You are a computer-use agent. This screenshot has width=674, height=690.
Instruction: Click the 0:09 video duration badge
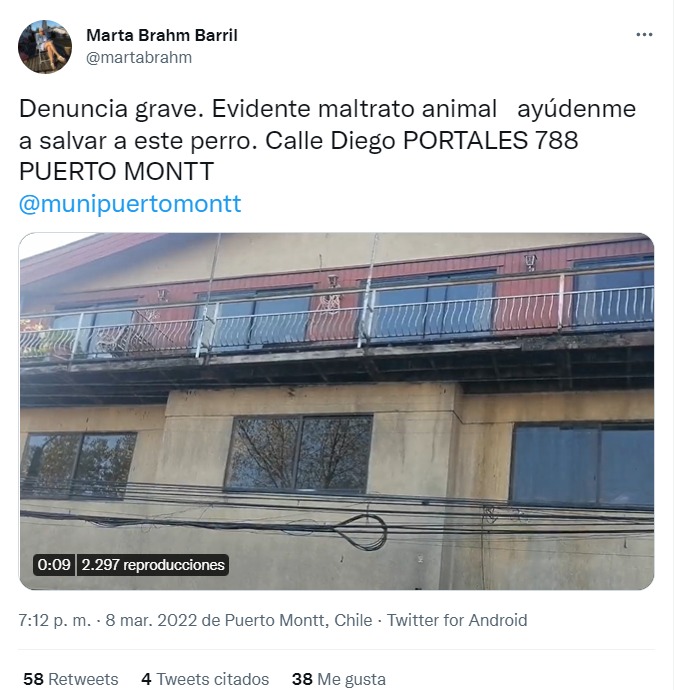[x=54, y=565]
